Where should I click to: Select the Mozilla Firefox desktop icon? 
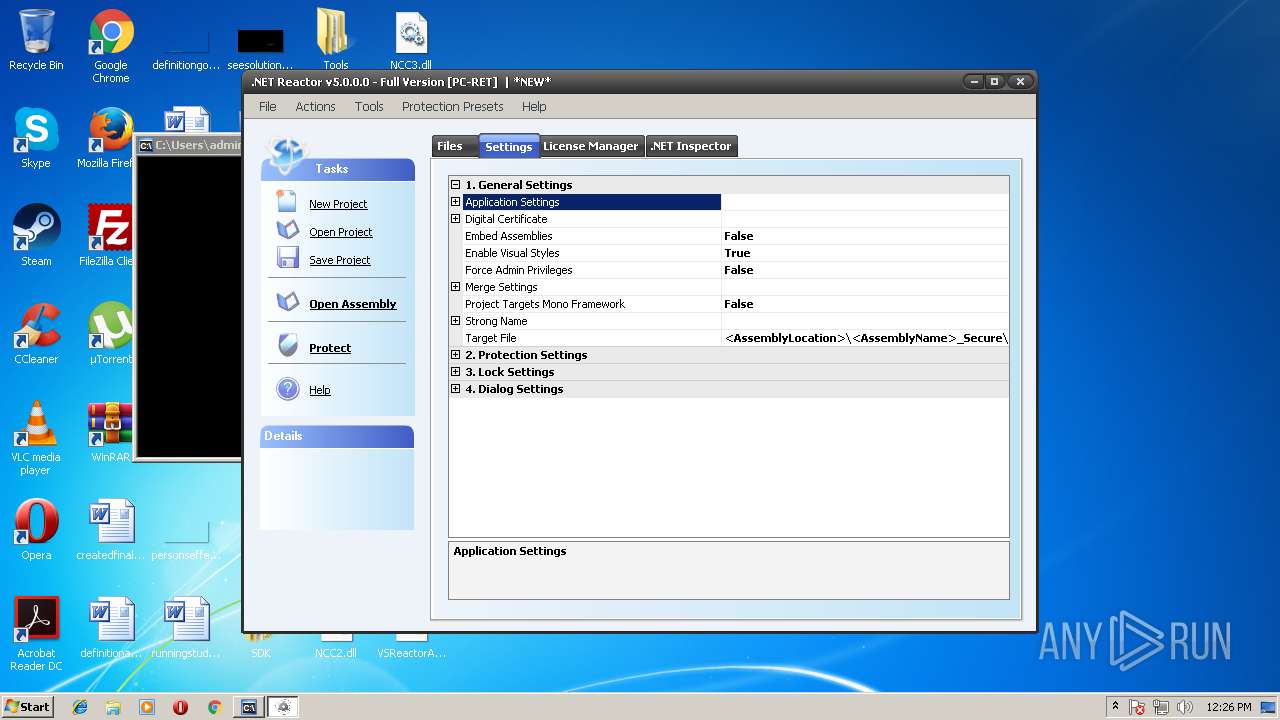110,138
